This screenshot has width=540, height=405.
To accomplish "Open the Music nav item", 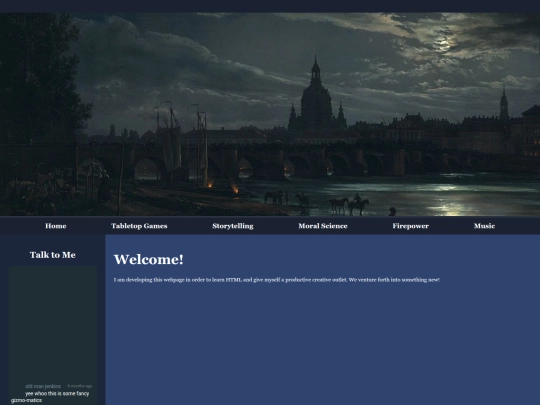I will click(484, 226).
